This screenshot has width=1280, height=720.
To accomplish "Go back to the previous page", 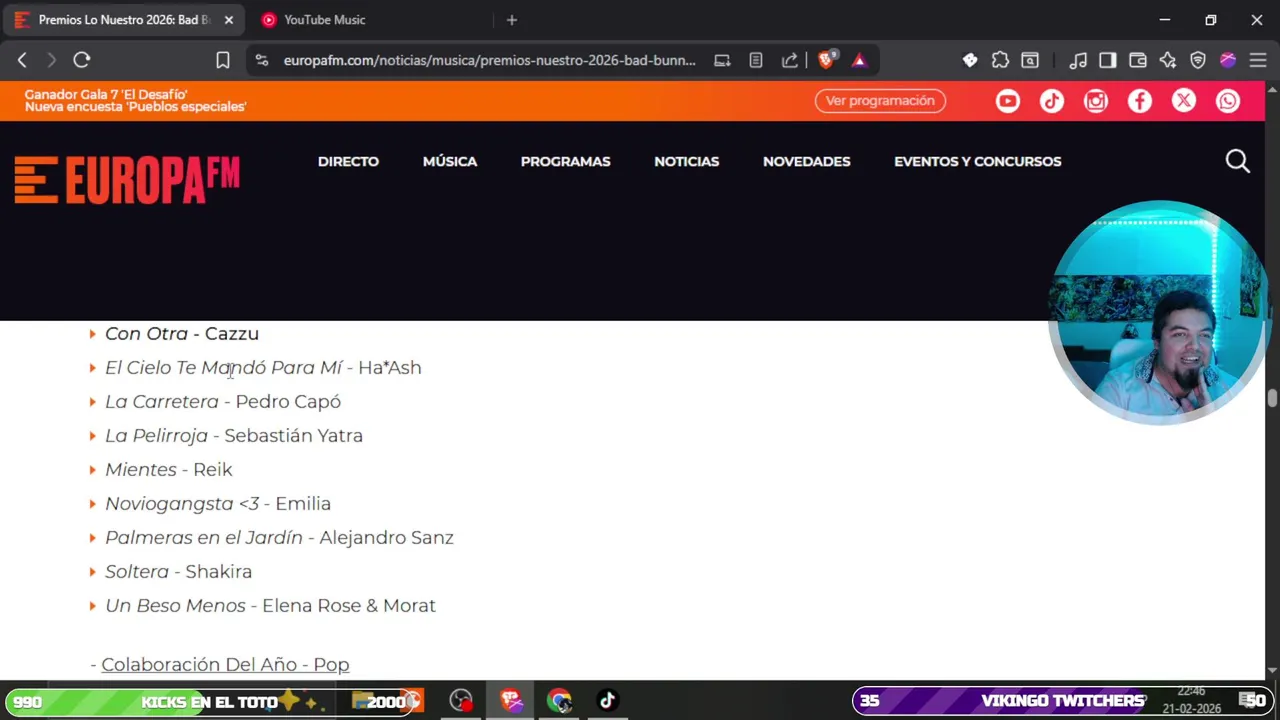I will (x=22, y=60).
